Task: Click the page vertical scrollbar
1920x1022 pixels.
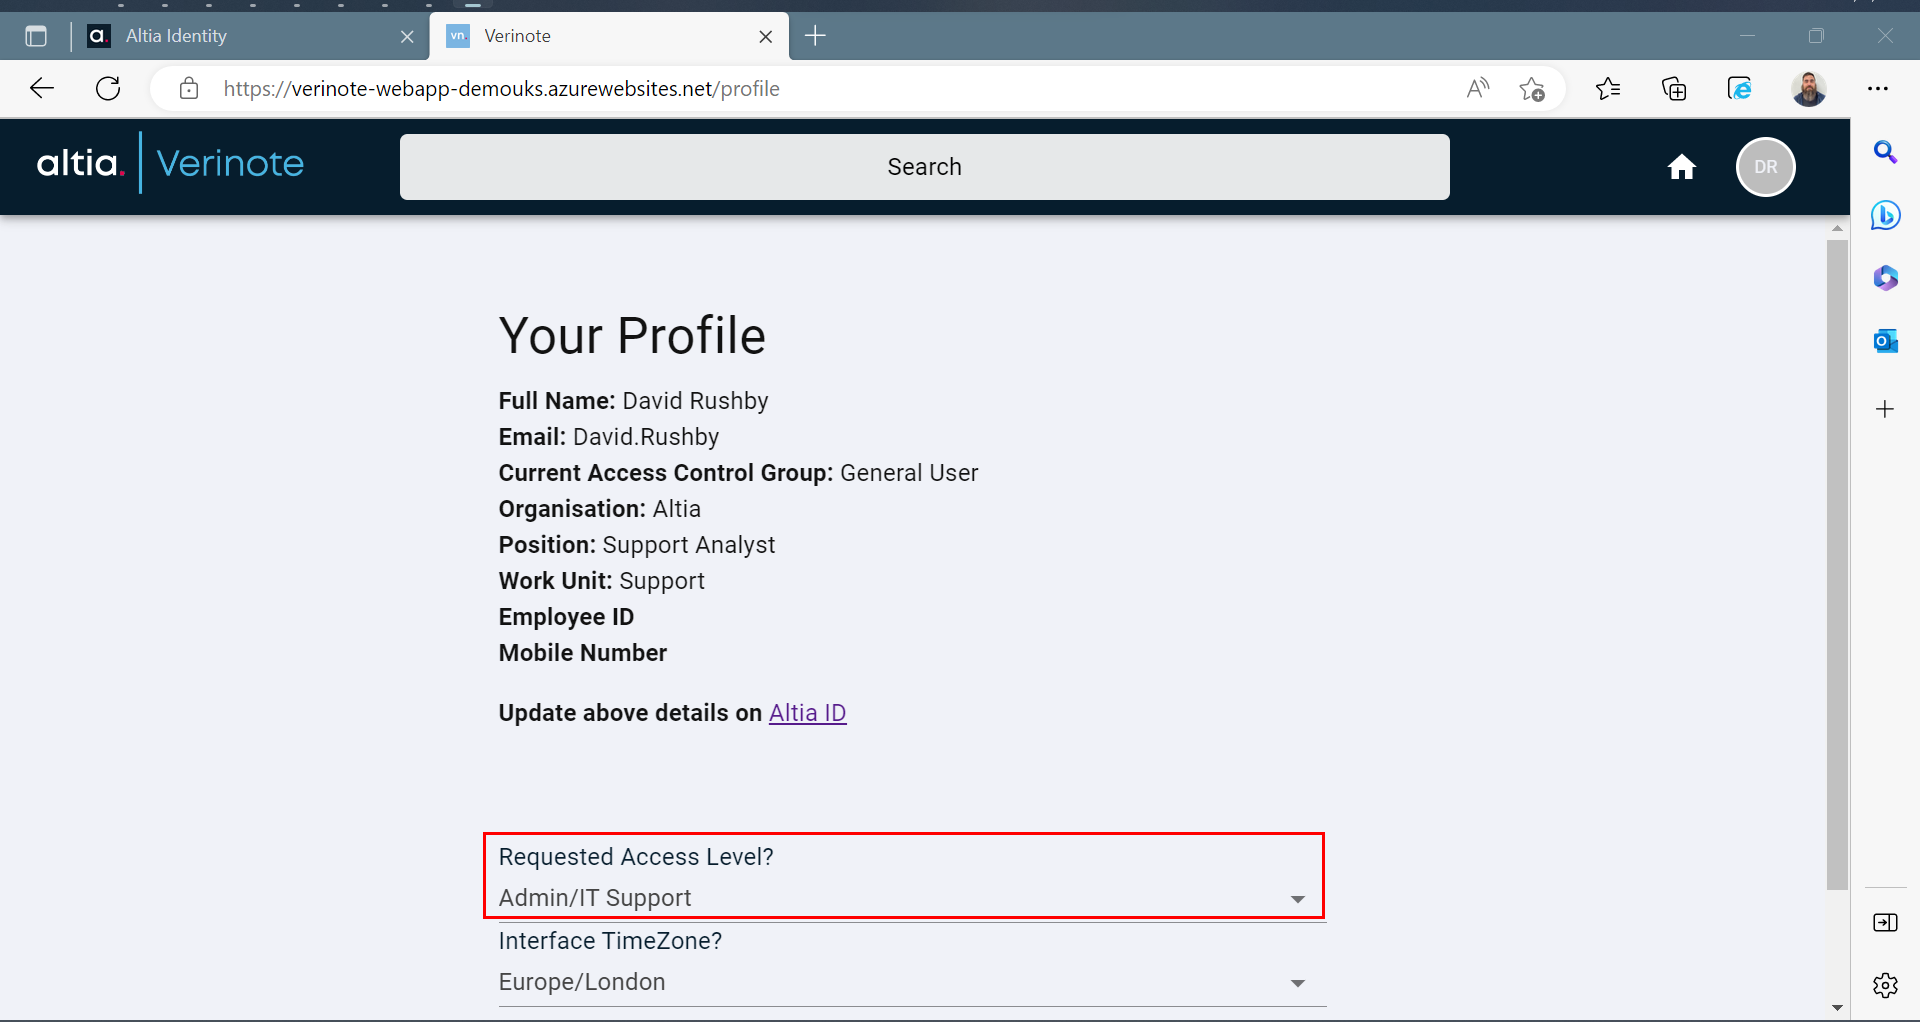Action: point(1837,565)
